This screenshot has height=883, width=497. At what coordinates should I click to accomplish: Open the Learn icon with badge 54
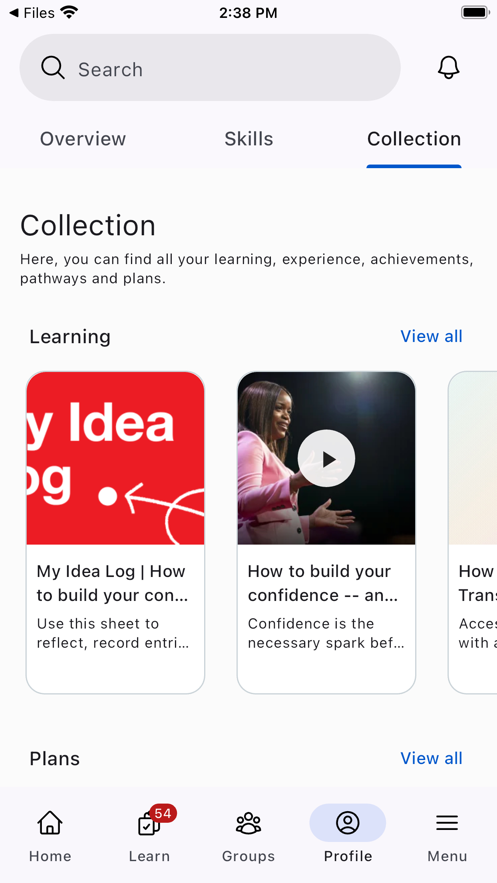[x=149, y=825]
